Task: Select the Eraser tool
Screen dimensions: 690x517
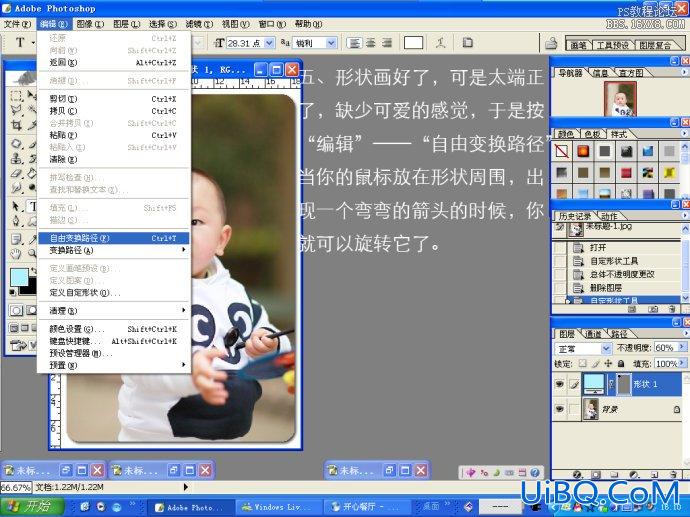Action: (16, 173)
